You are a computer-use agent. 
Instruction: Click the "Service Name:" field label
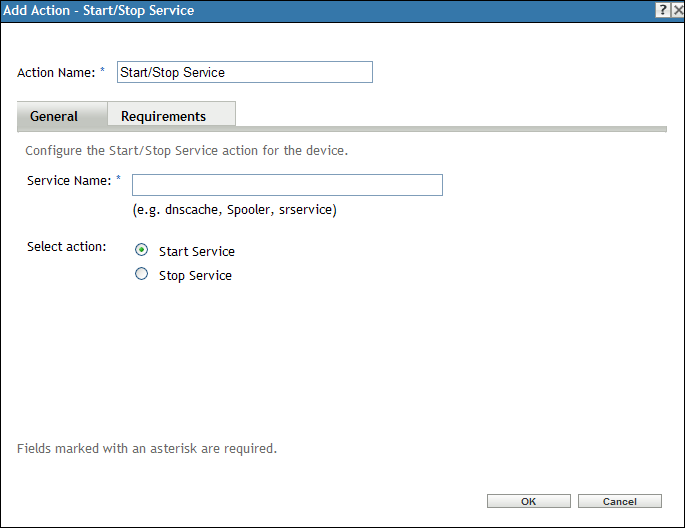click(68, 180)
